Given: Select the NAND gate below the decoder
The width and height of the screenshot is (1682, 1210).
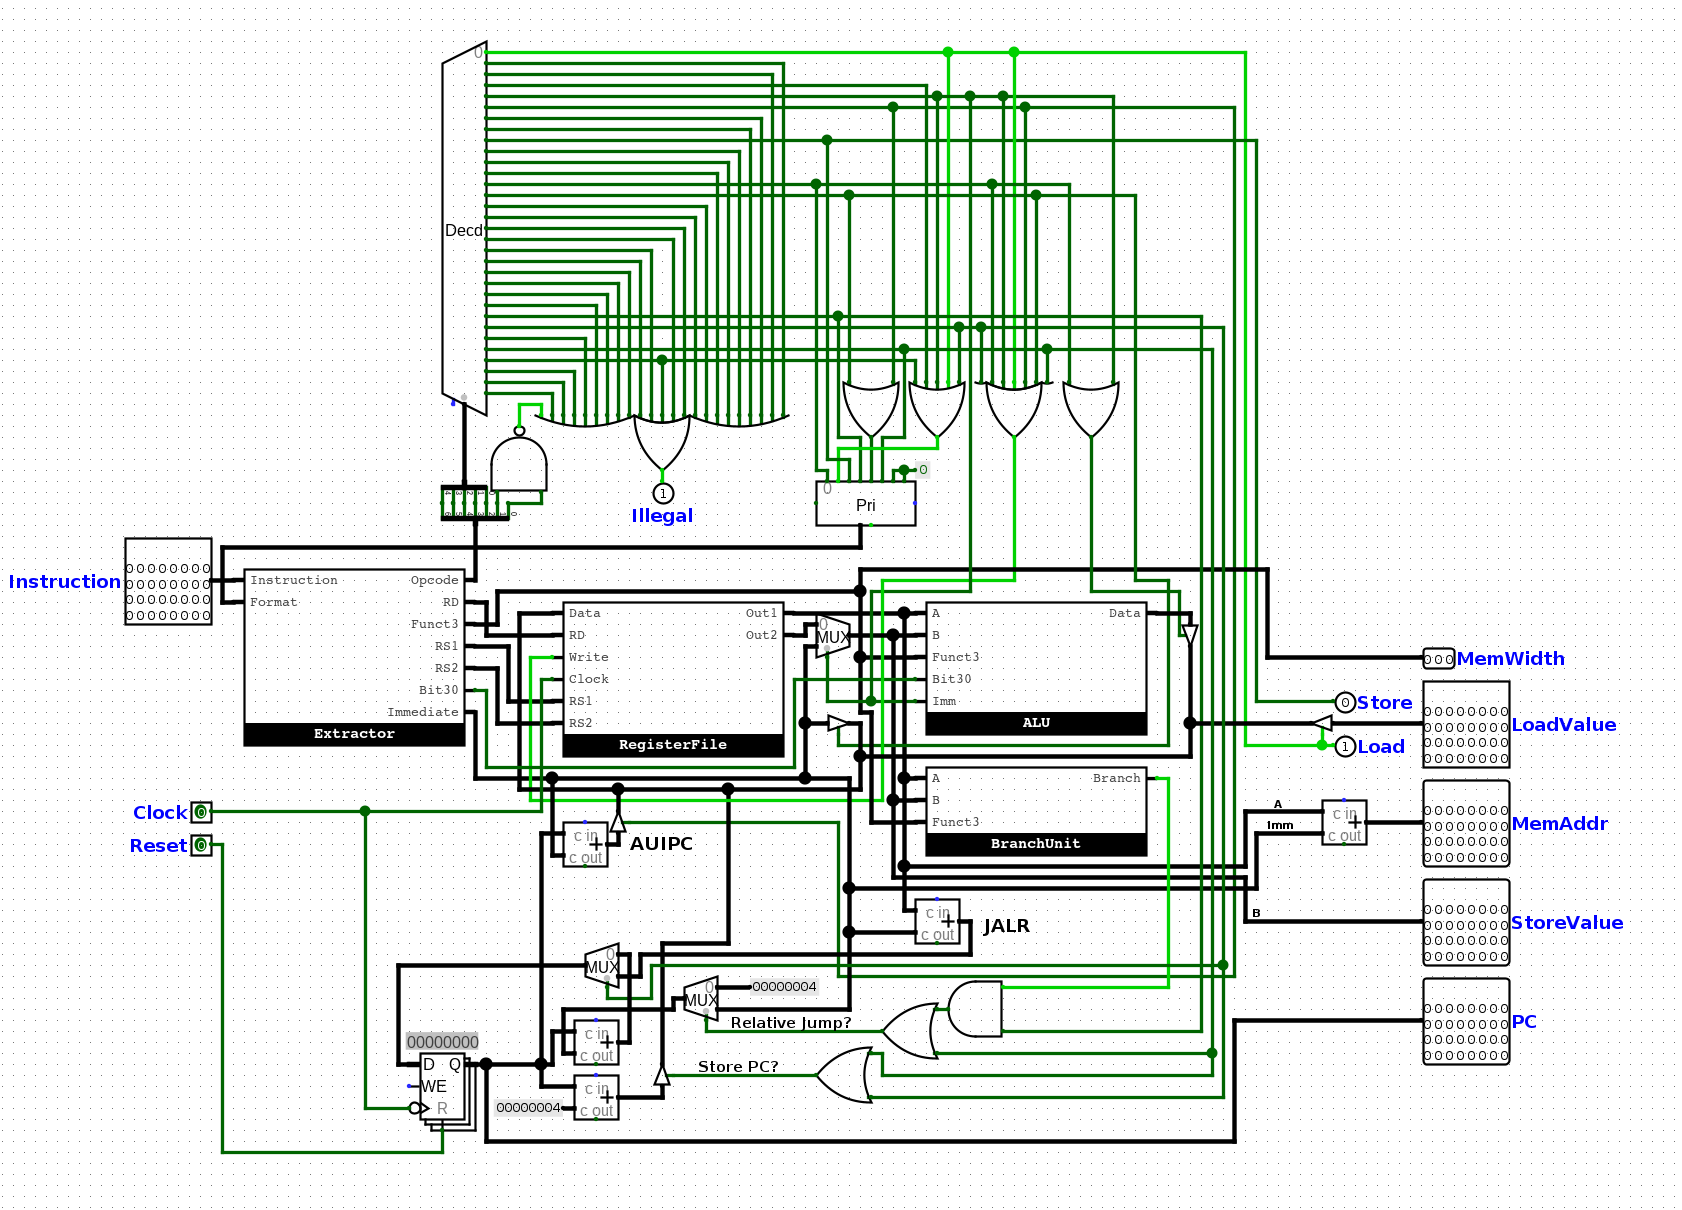Looking at the screenshot, I should tap(519, 459).
